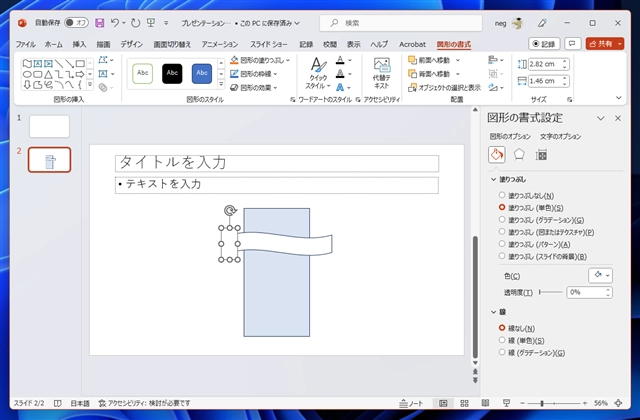
Task: Select 塗りつぶし (グラデーション) radio option
Action: 502,220
